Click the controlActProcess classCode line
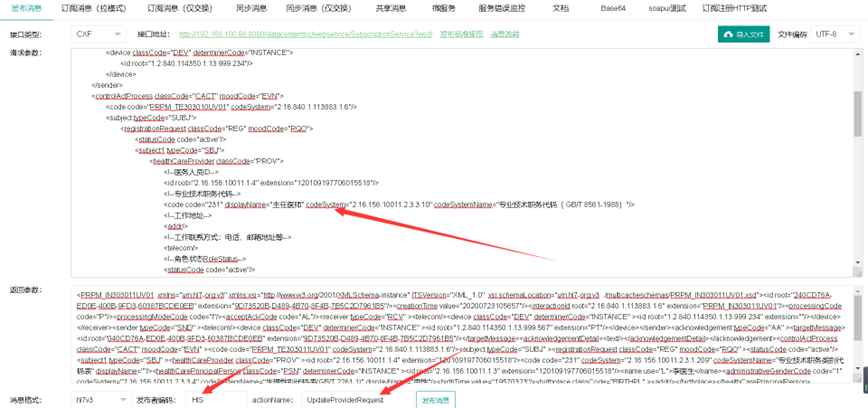The width and height of the screenshot is (868, 408). tap(188, 96)
